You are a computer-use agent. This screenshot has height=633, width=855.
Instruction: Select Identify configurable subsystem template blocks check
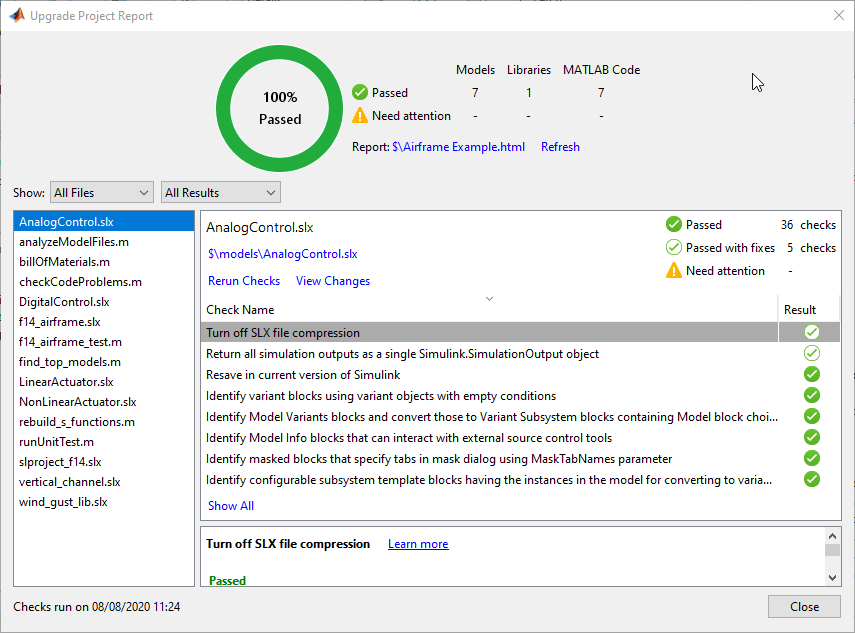coord(489,480)
